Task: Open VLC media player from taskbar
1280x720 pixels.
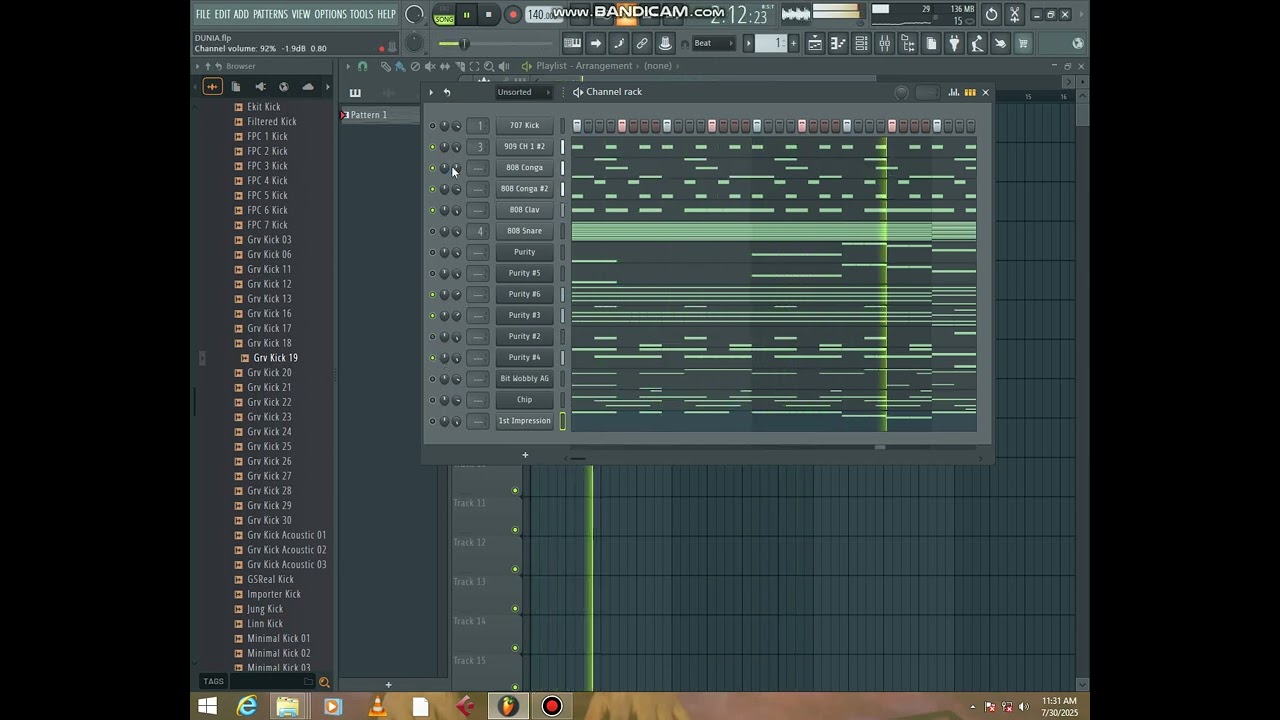Action: click(377, 707)
